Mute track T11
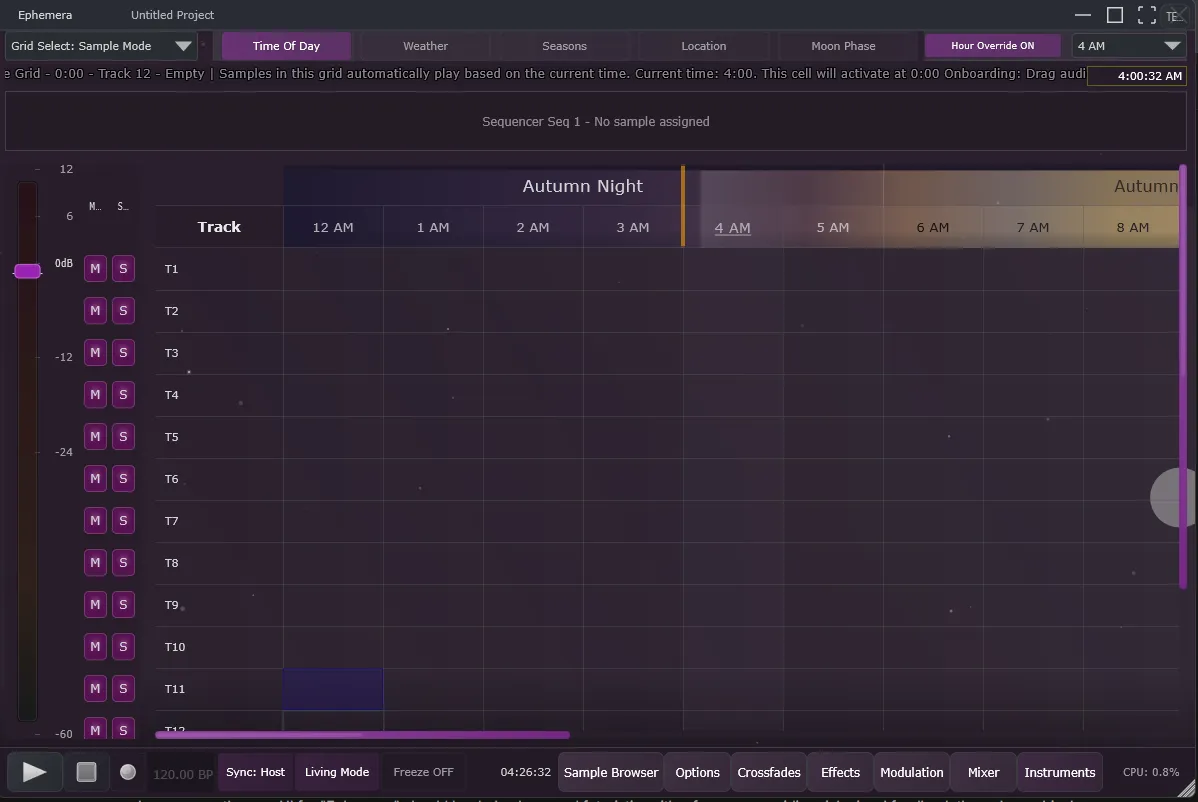 point(95,688)
